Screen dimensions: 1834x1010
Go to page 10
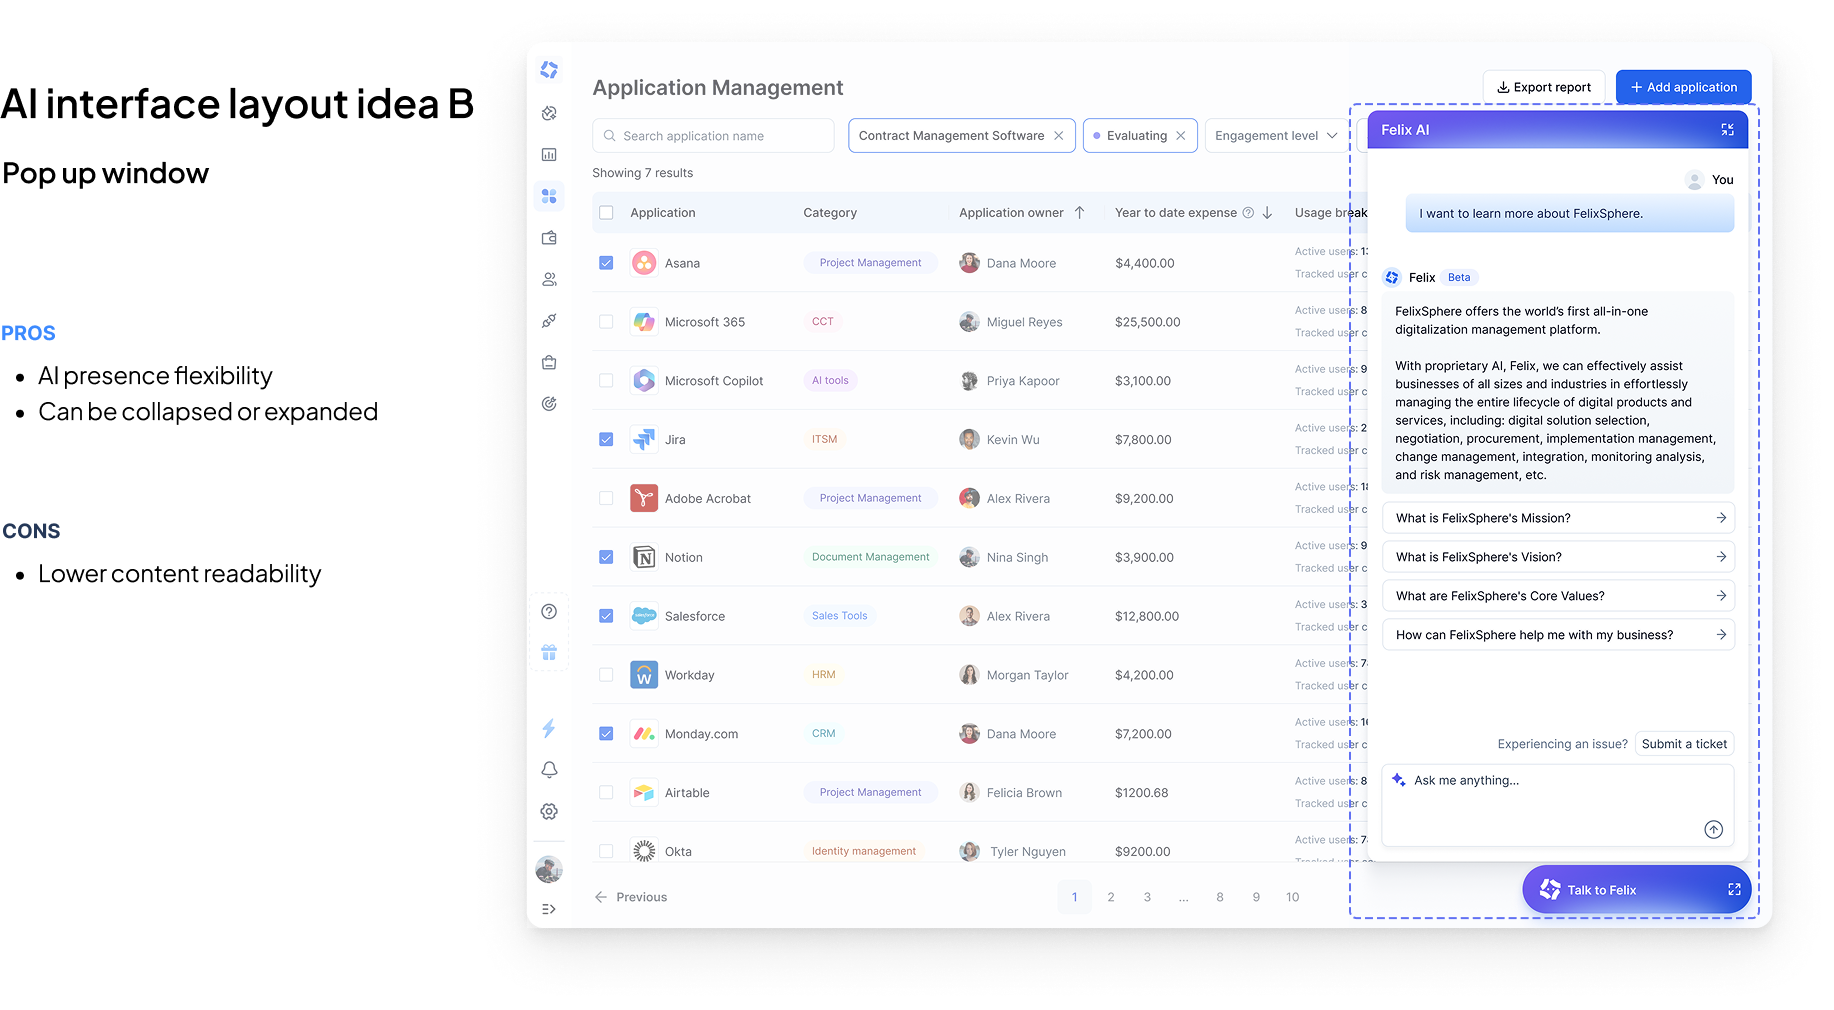click(1293, 897)
